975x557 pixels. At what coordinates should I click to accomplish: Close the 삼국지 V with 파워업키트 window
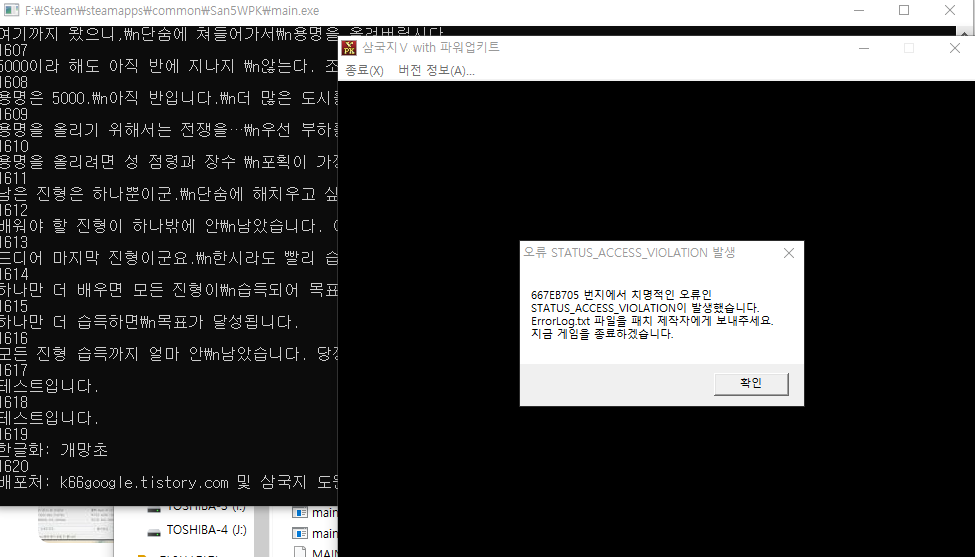pos(954,48)
